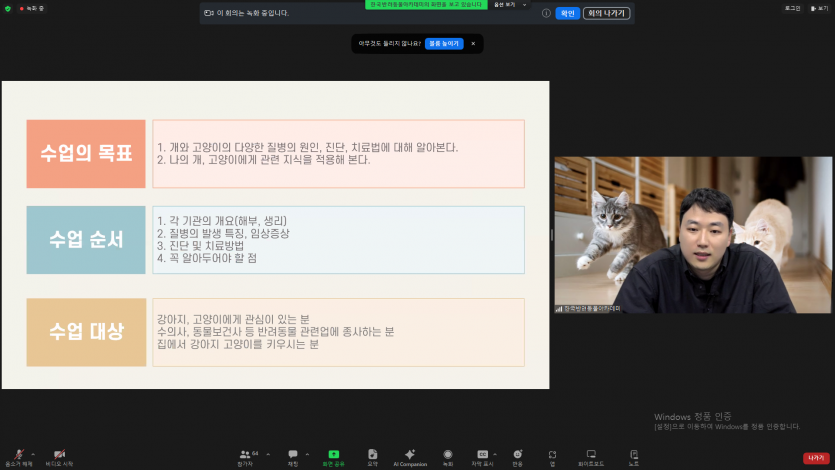Image resolution: width=835 pixels, height=470 pixels.
Task: Open the whiteboard icon
Action: 591,454
